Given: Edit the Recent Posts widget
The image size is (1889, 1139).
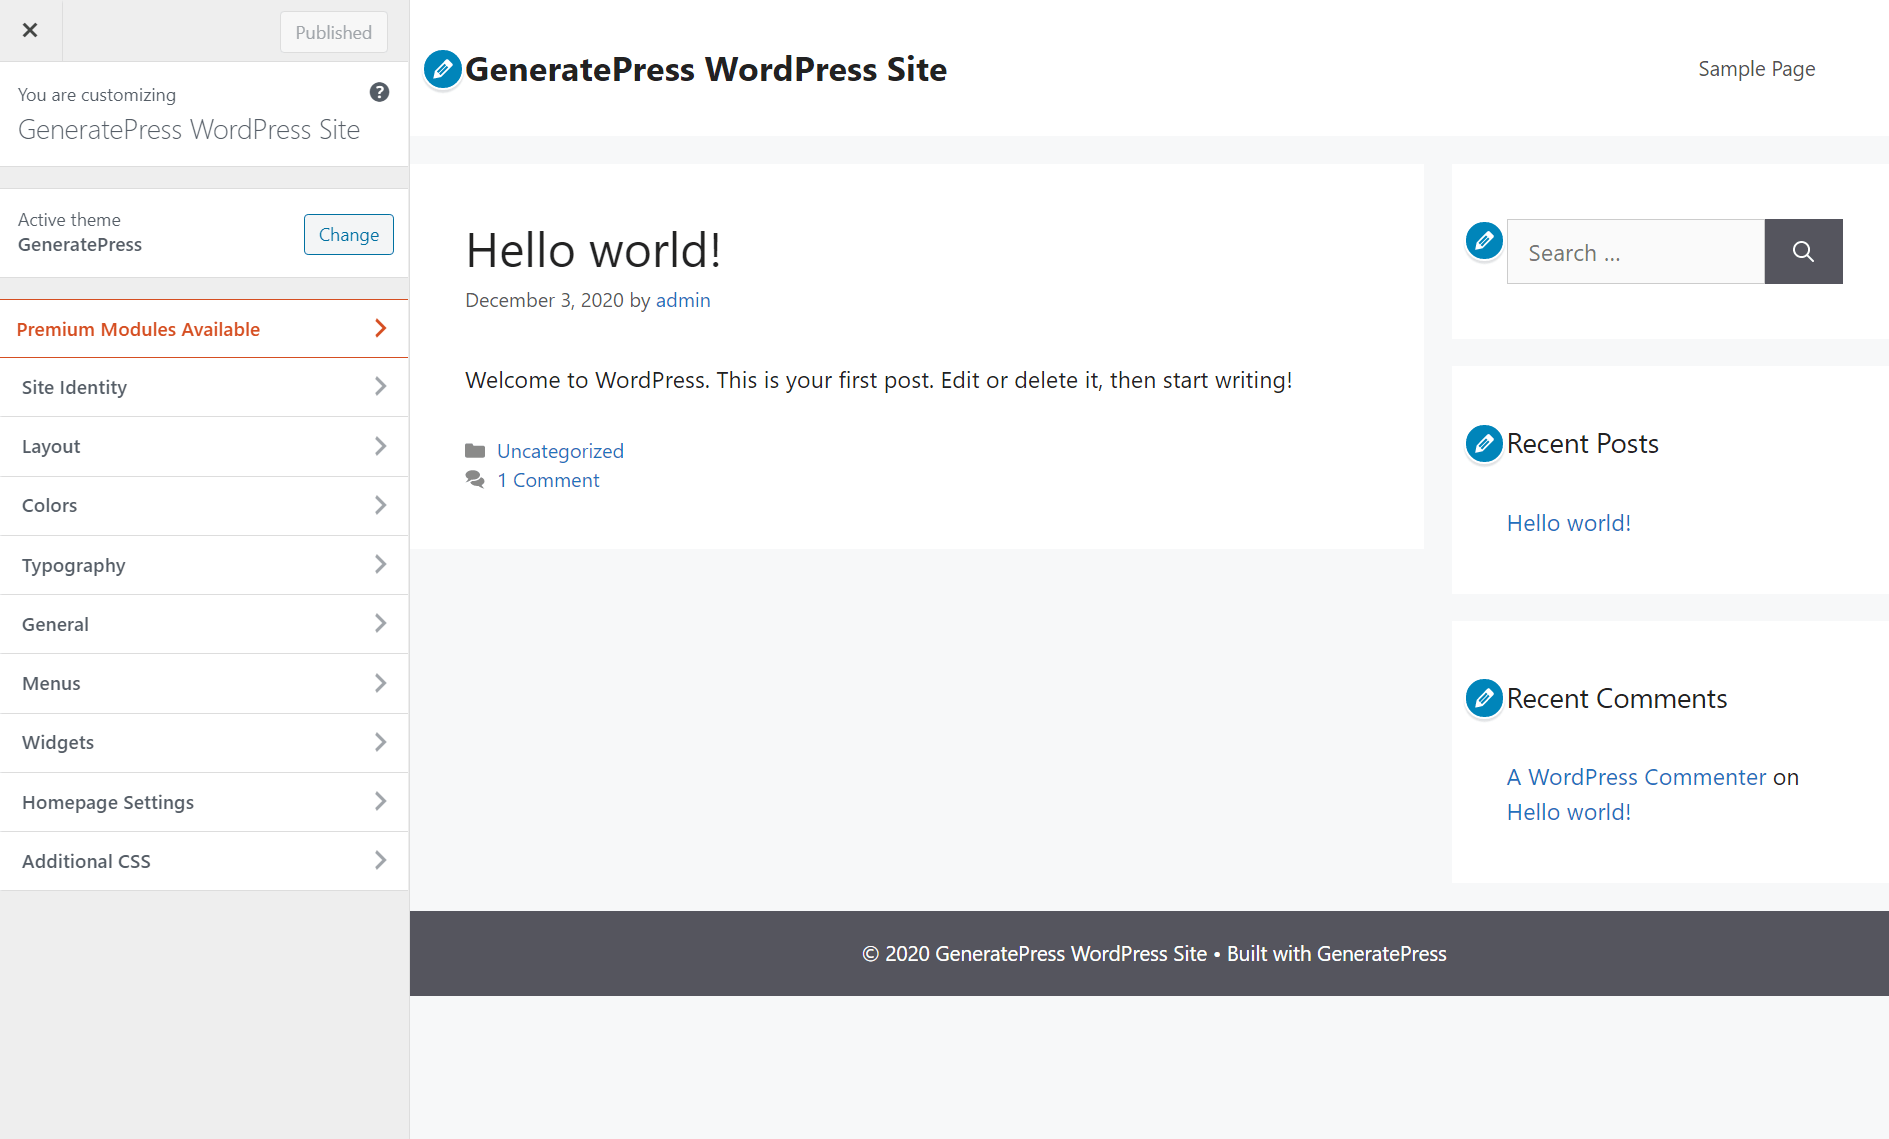Looking at the screenshot, I should pos(1483,443).
